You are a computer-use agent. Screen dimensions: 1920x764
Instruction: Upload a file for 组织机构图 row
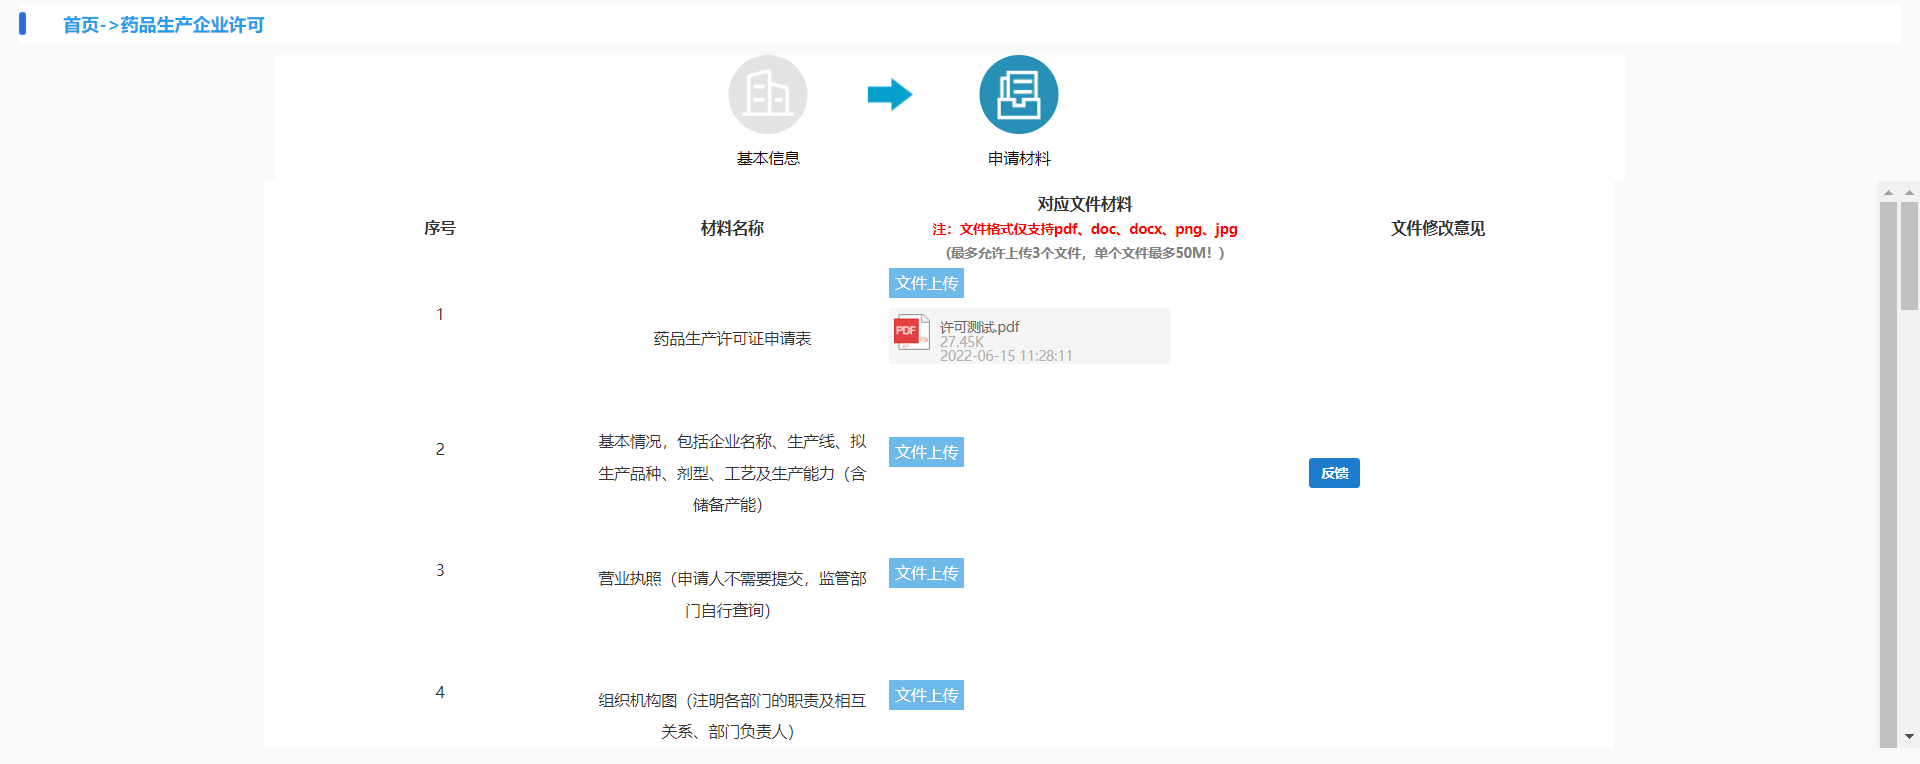(x=926, y=695)
